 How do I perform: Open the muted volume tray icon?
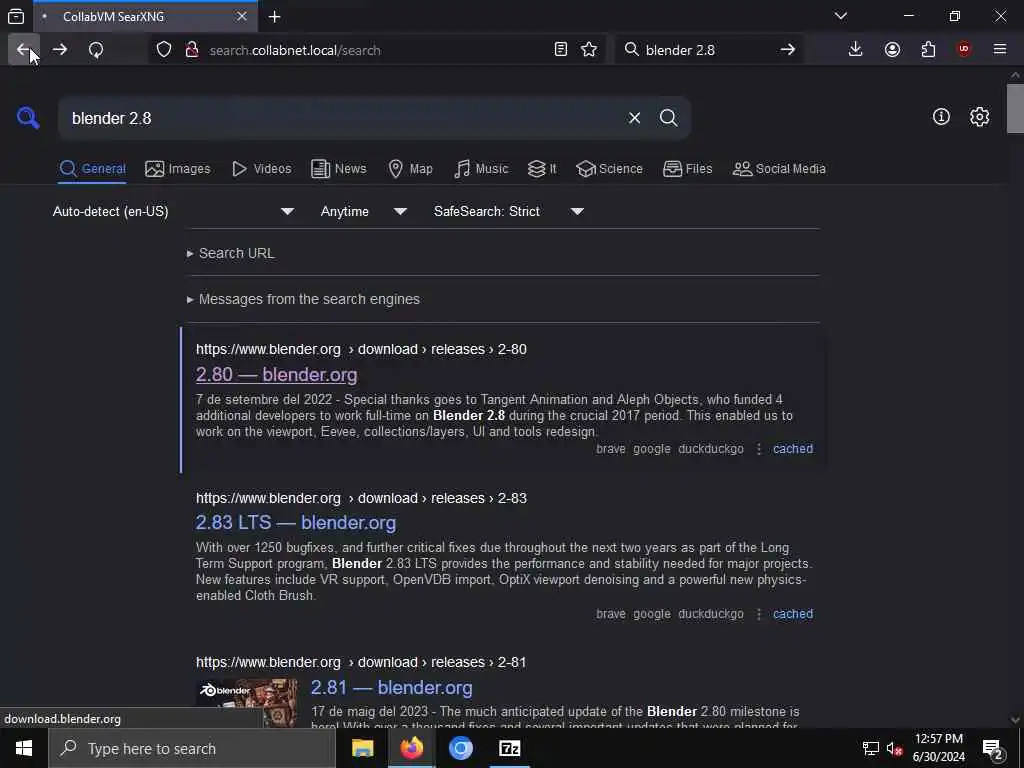pyautogui.click(x=893, y=748)
